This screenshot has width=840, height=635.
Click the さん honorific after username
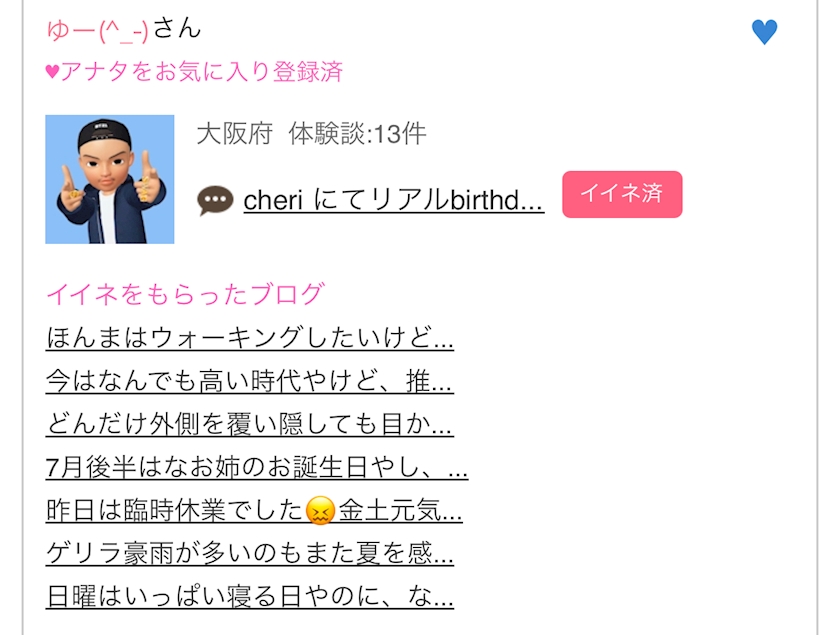177,28
